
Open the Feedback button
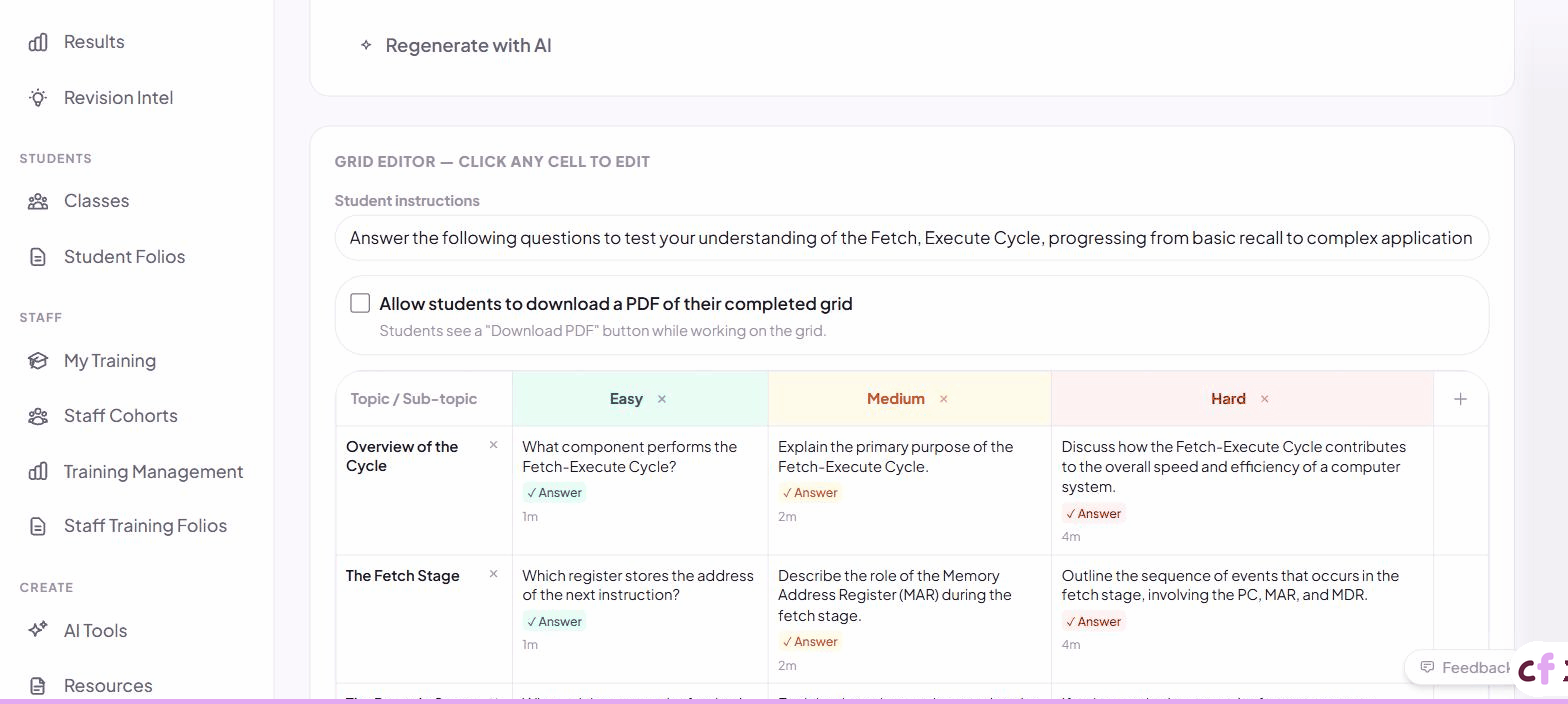(x=1464, y=667)
